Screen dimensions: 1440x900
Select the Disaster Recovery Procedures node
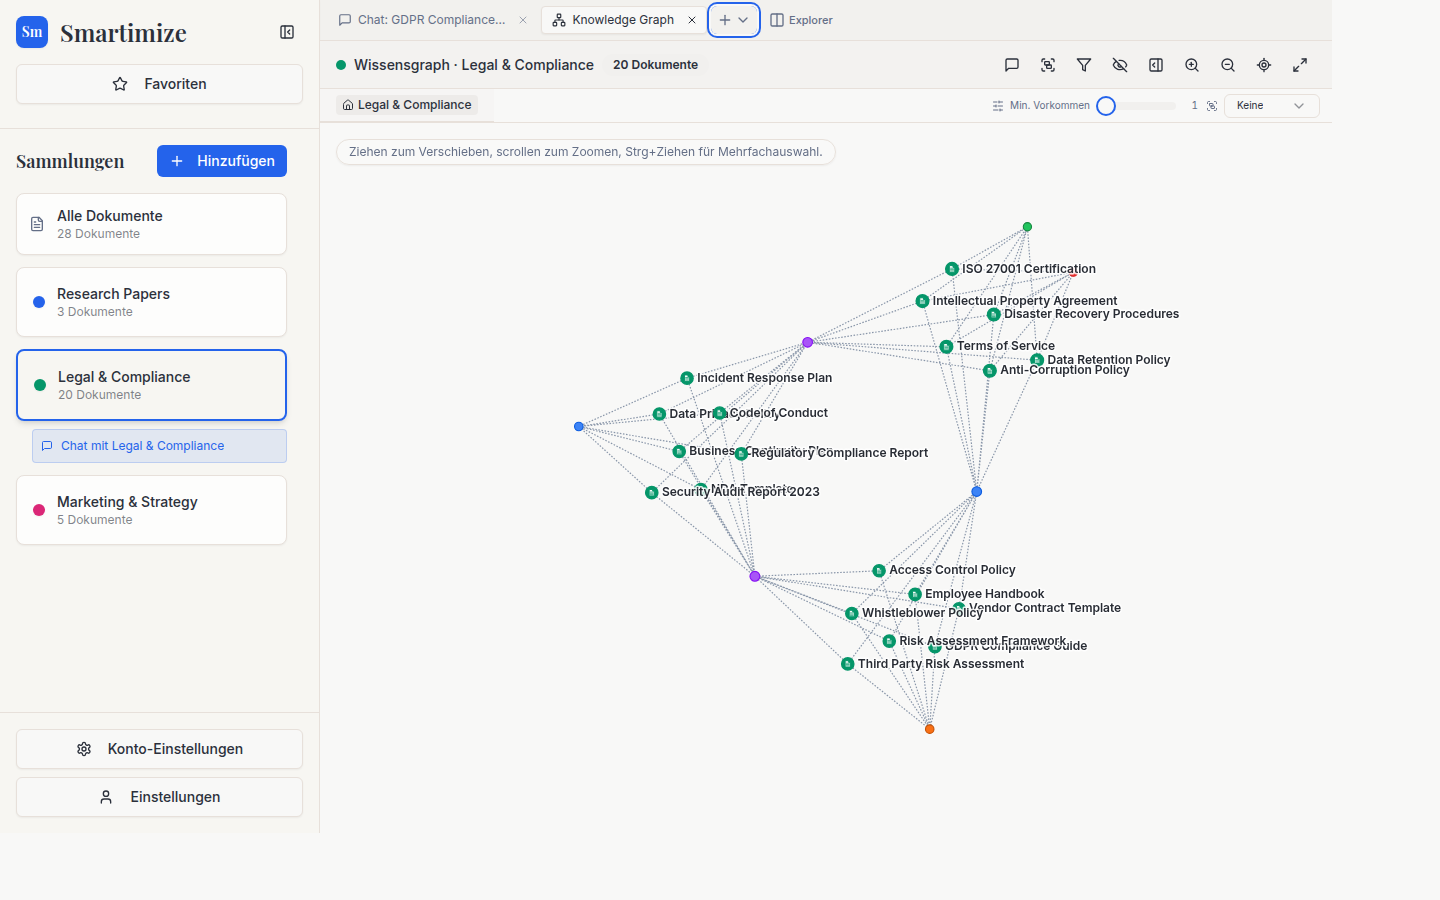pyautogui.click(x=994, y=314)
